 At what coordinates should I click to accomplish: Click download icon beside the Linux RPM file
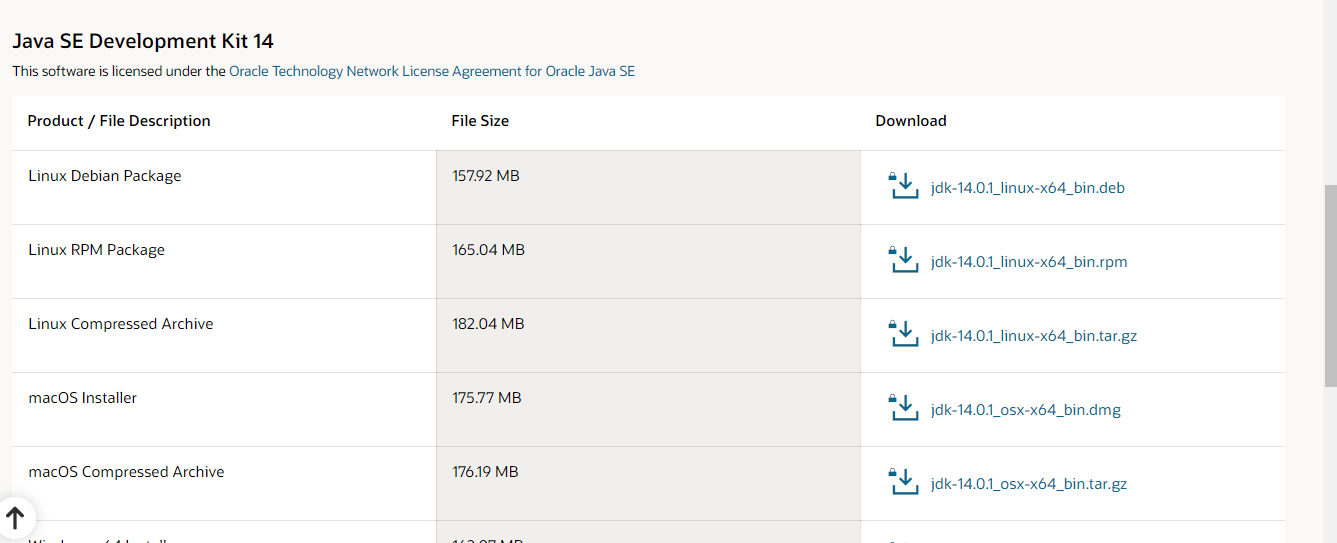[903, 260]
